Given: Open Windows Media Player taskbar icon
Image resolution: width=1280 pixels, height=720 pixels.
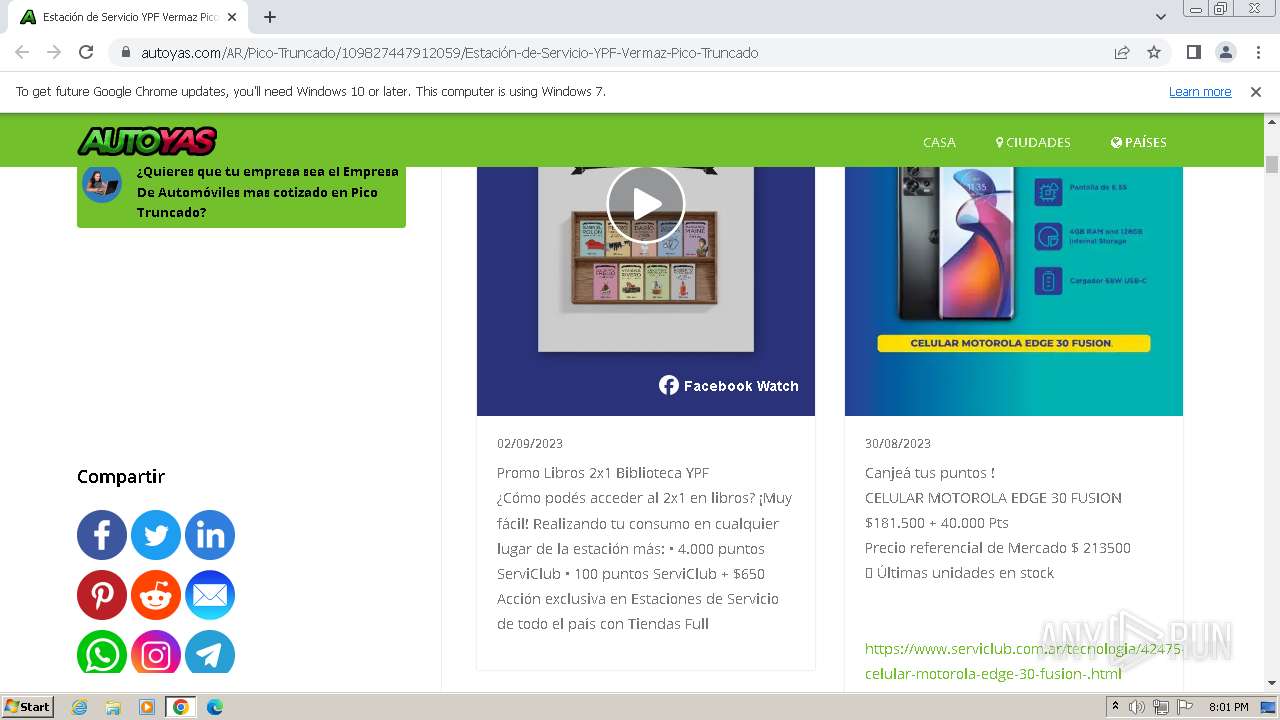Looking at the screenshot, I should point(147,707).
